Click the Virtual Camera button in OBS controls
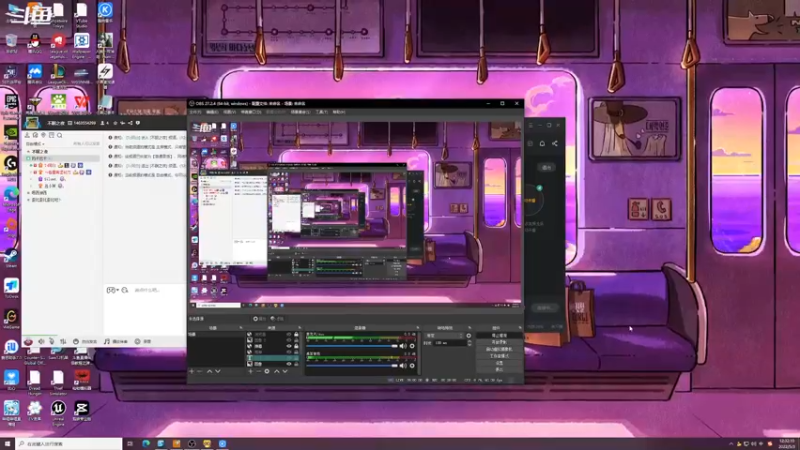Screen dimensions: 800x450 499,349
